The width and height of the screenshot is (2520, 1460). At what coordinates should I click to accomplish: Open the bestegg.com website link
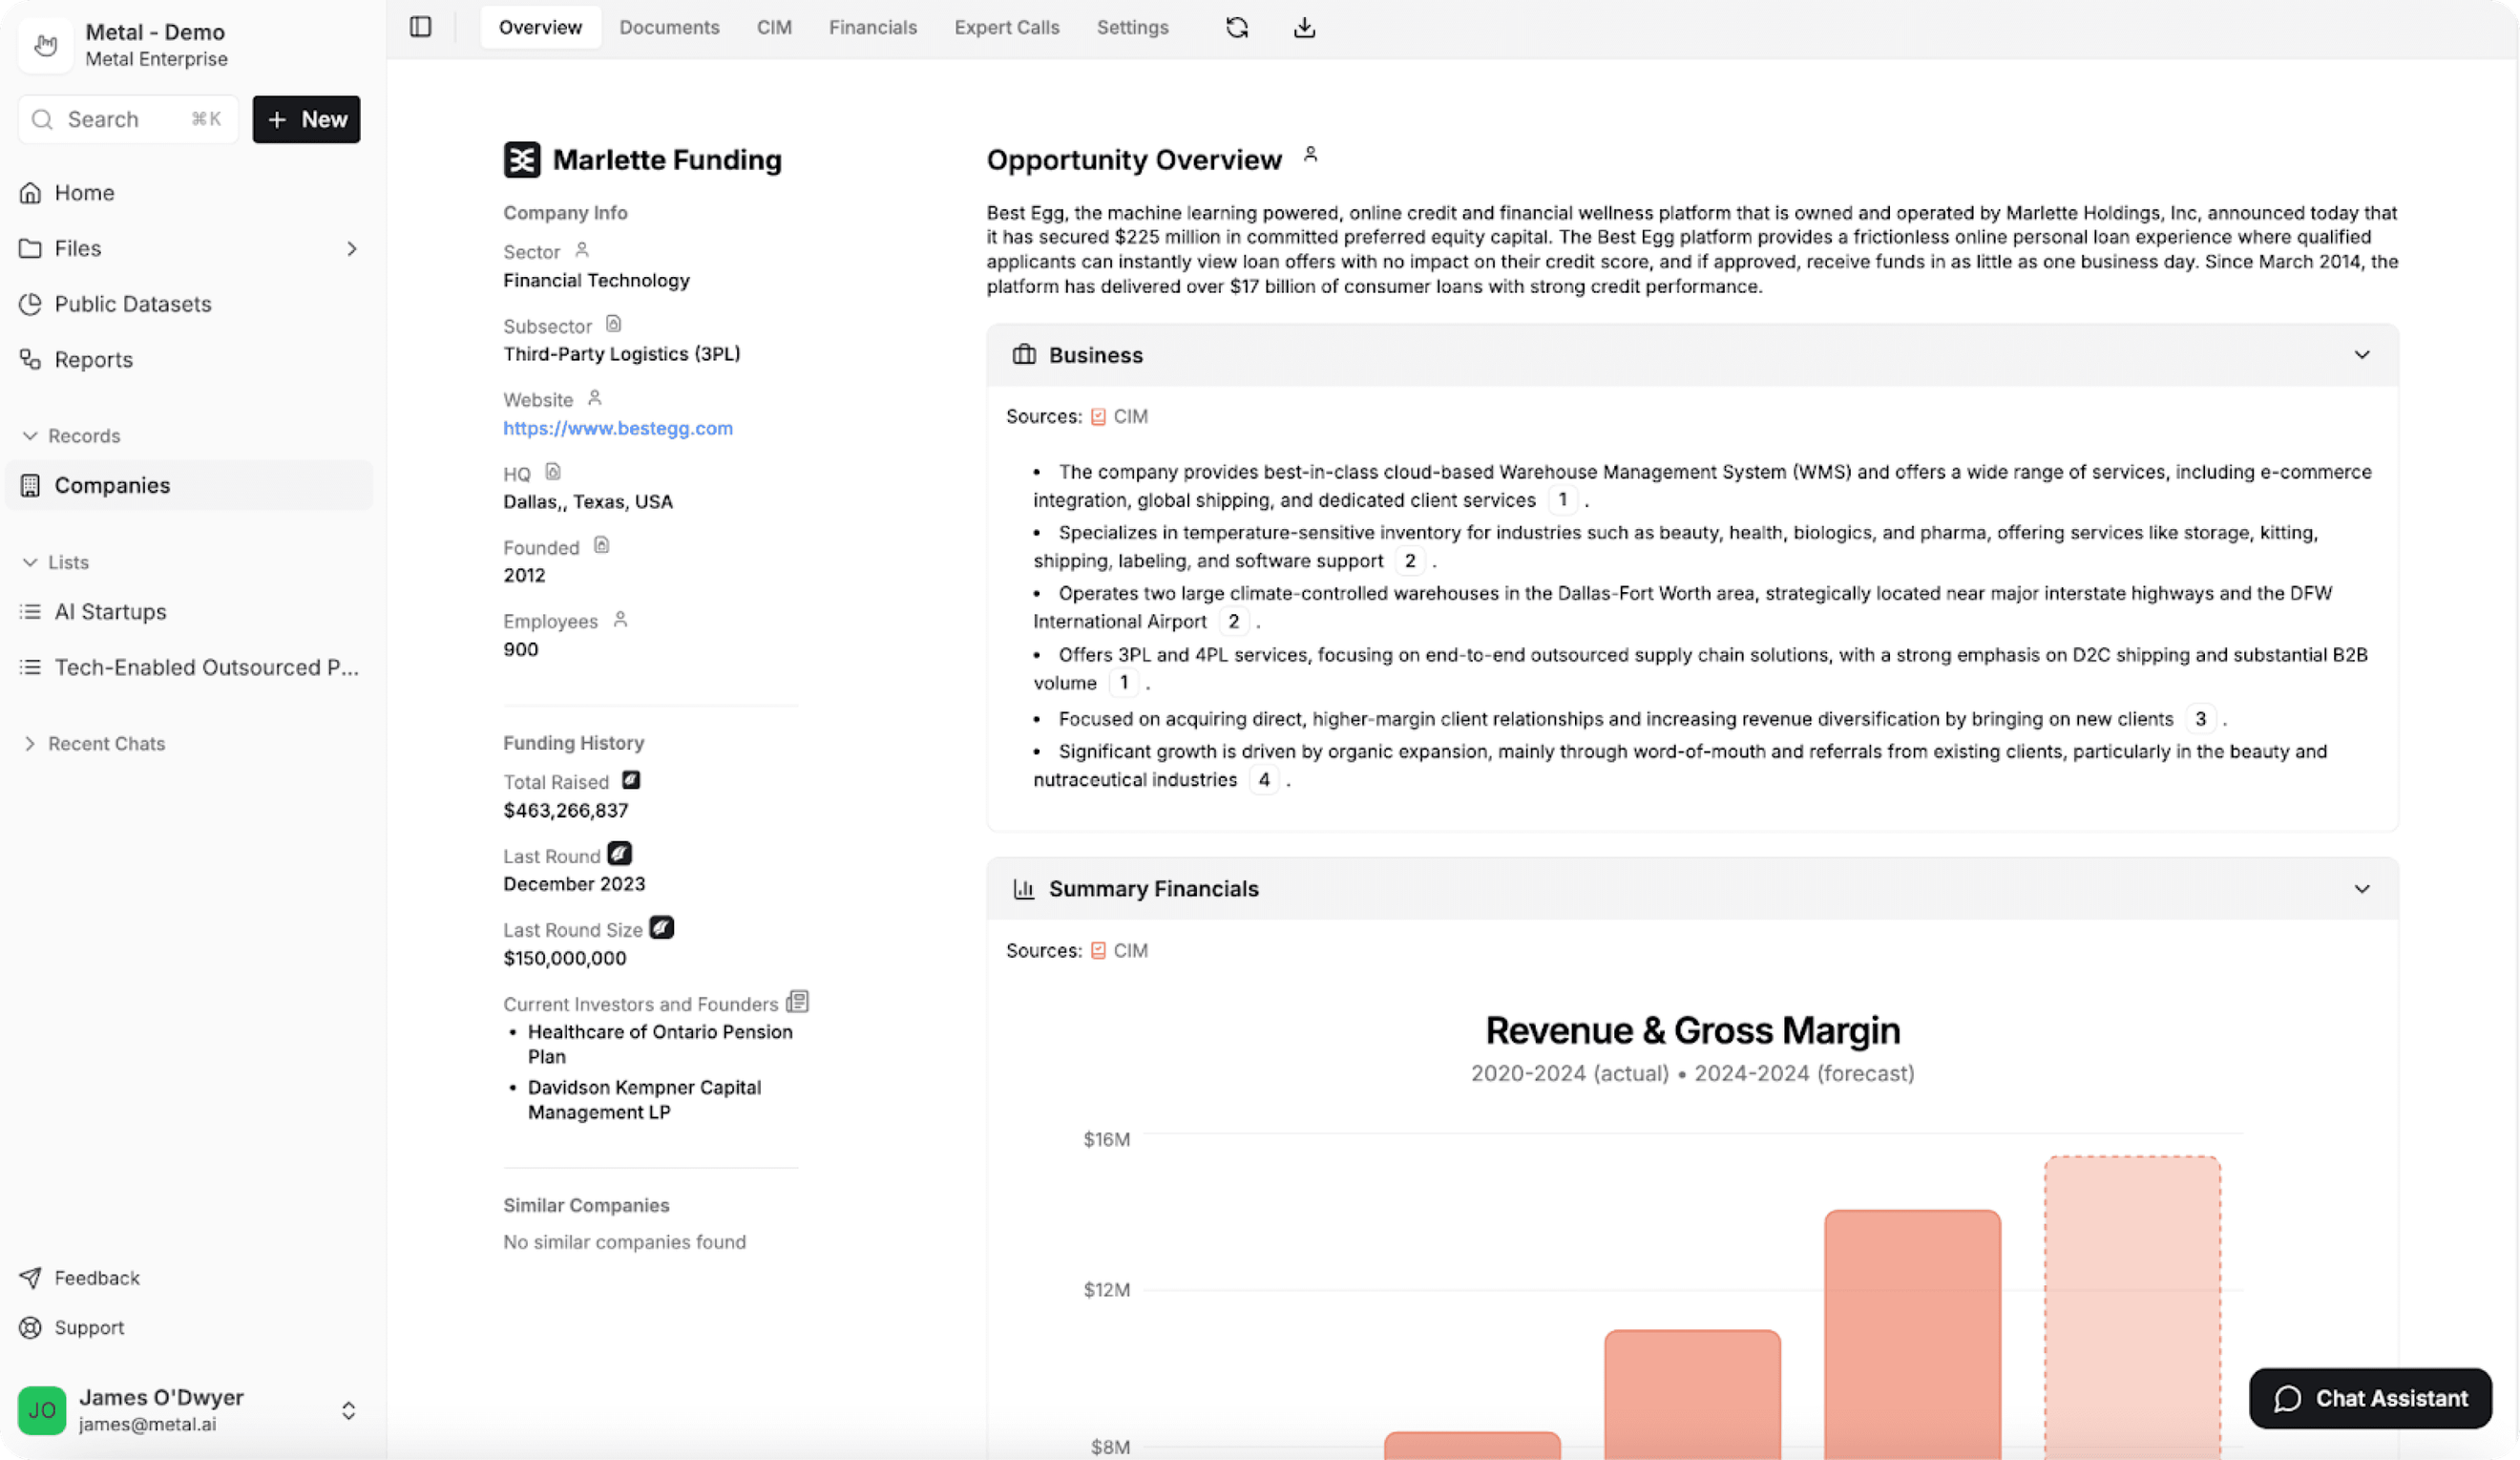click(618, 428)
